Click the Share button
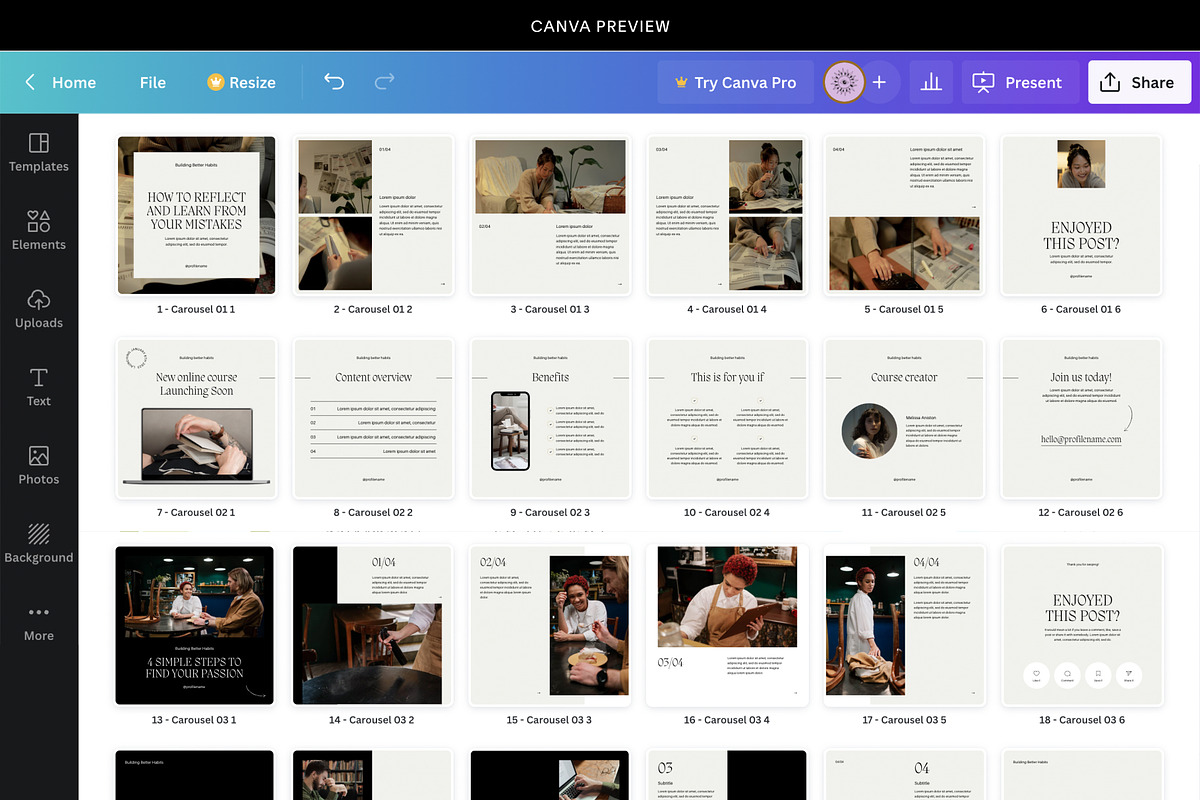 pos(1140,82)
